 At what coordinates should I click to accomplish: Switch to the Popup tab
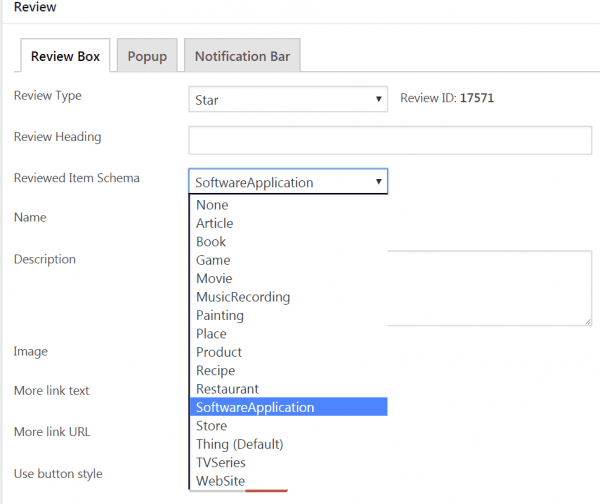pyautogui.click(x=147, y=56)
